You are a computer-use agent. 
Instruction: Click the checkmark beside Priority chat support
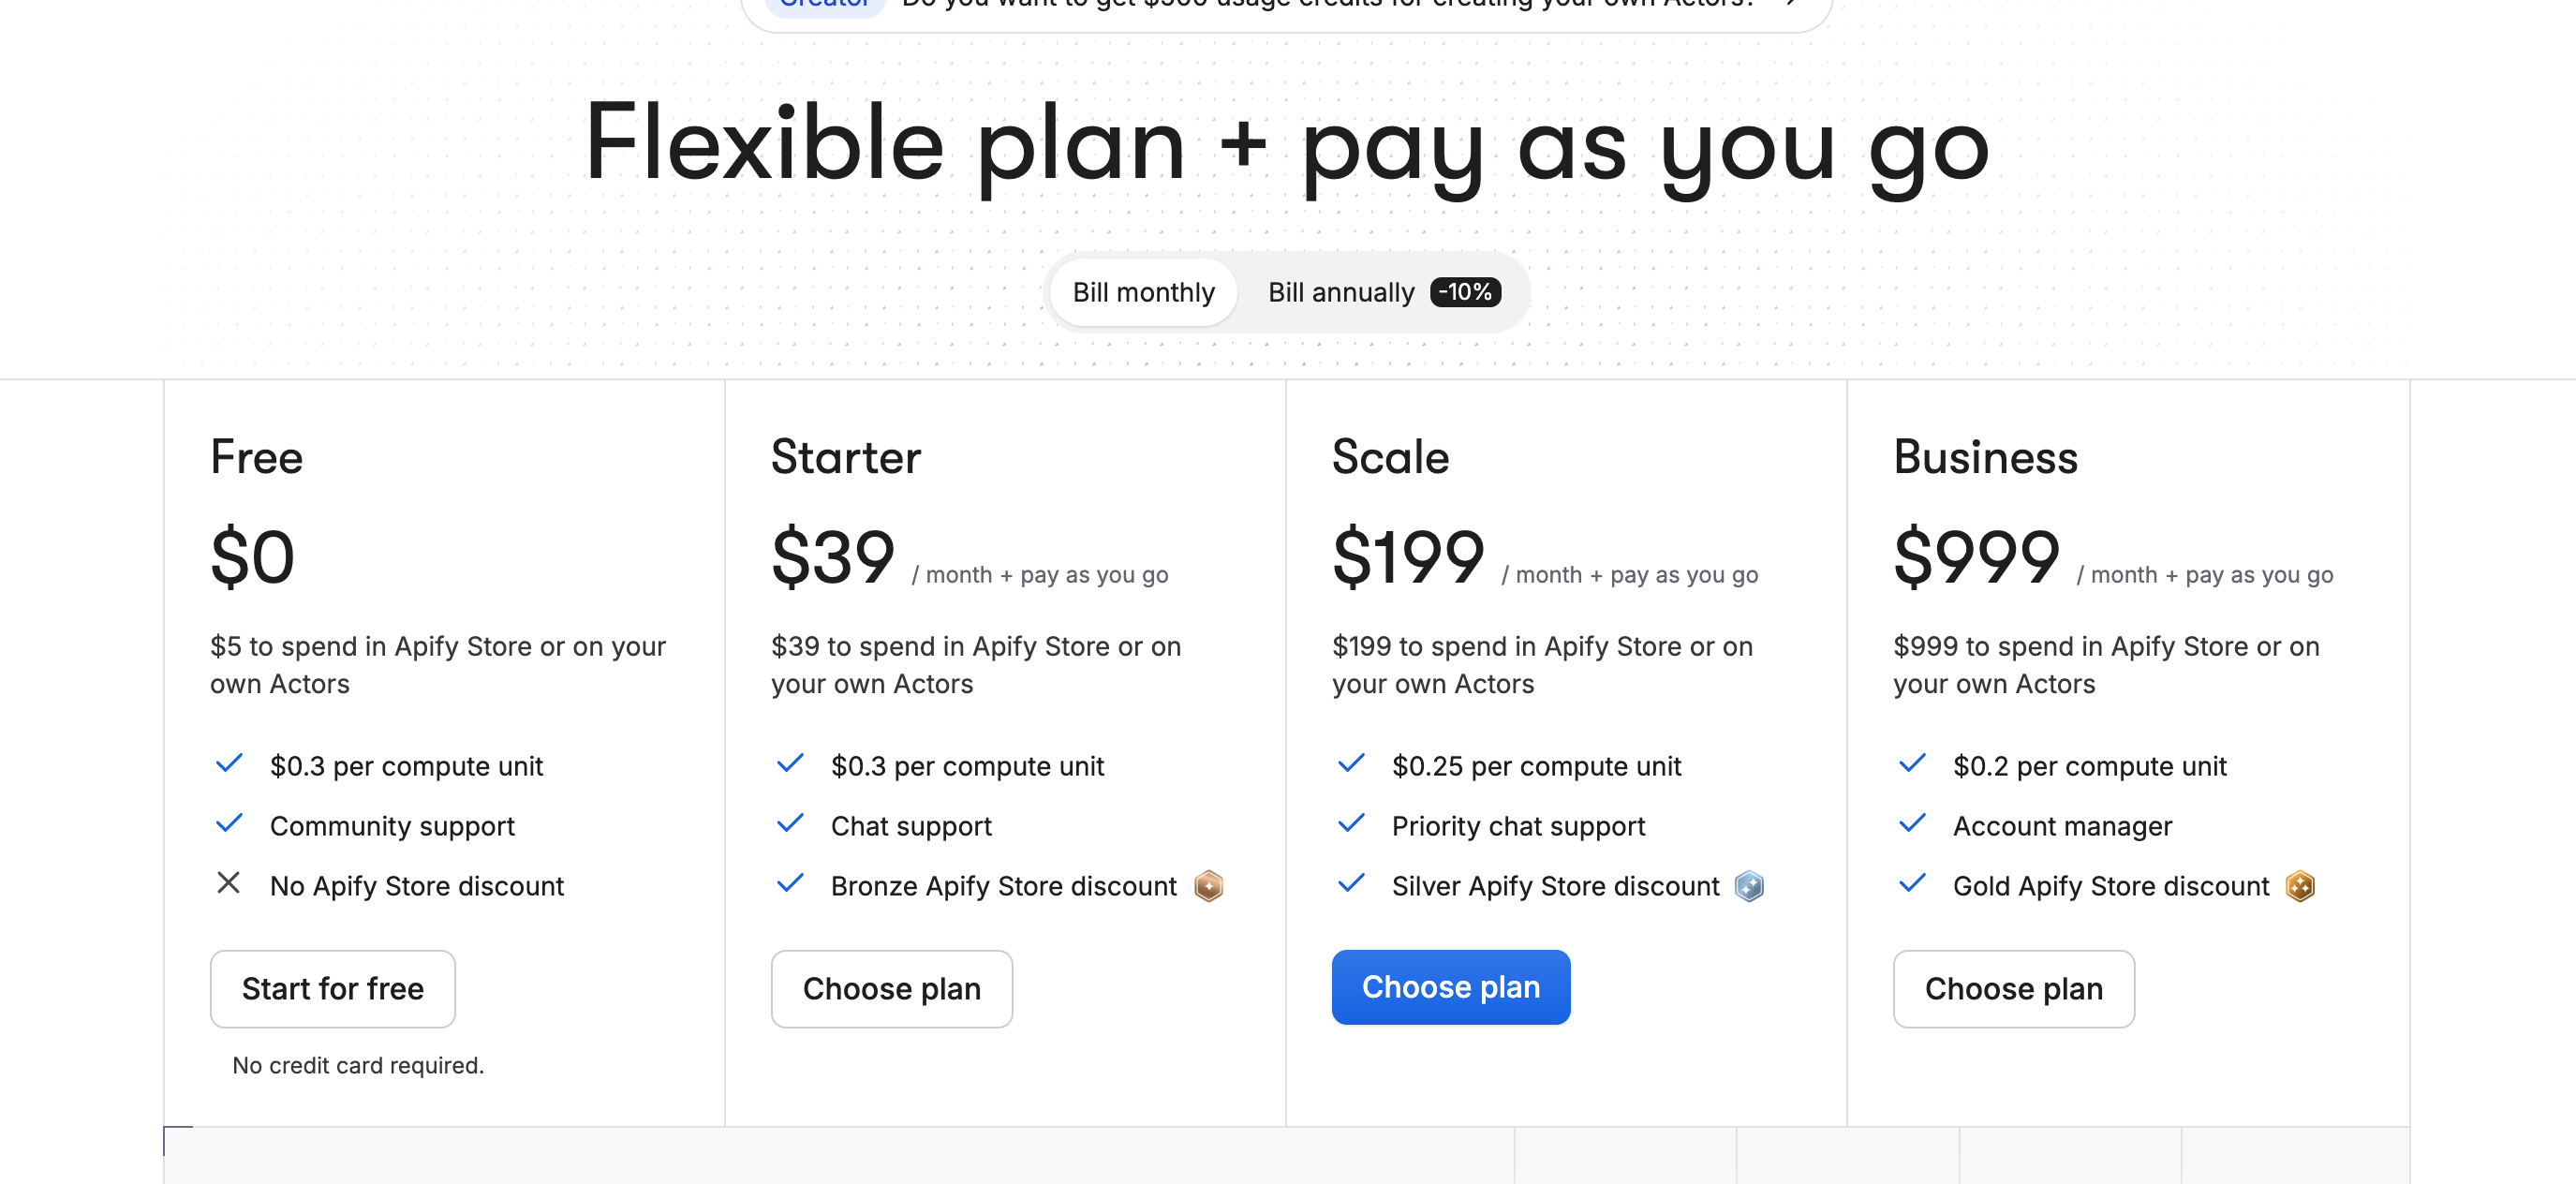(x=1351, y=823)
